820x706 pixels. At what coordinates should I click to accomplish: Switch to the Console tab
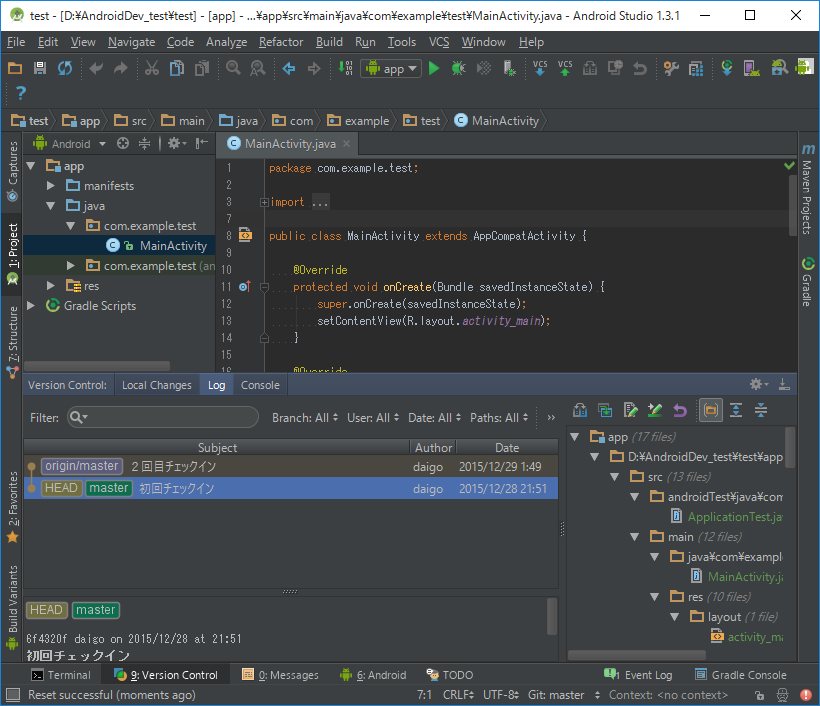click(x=260, y=385)
